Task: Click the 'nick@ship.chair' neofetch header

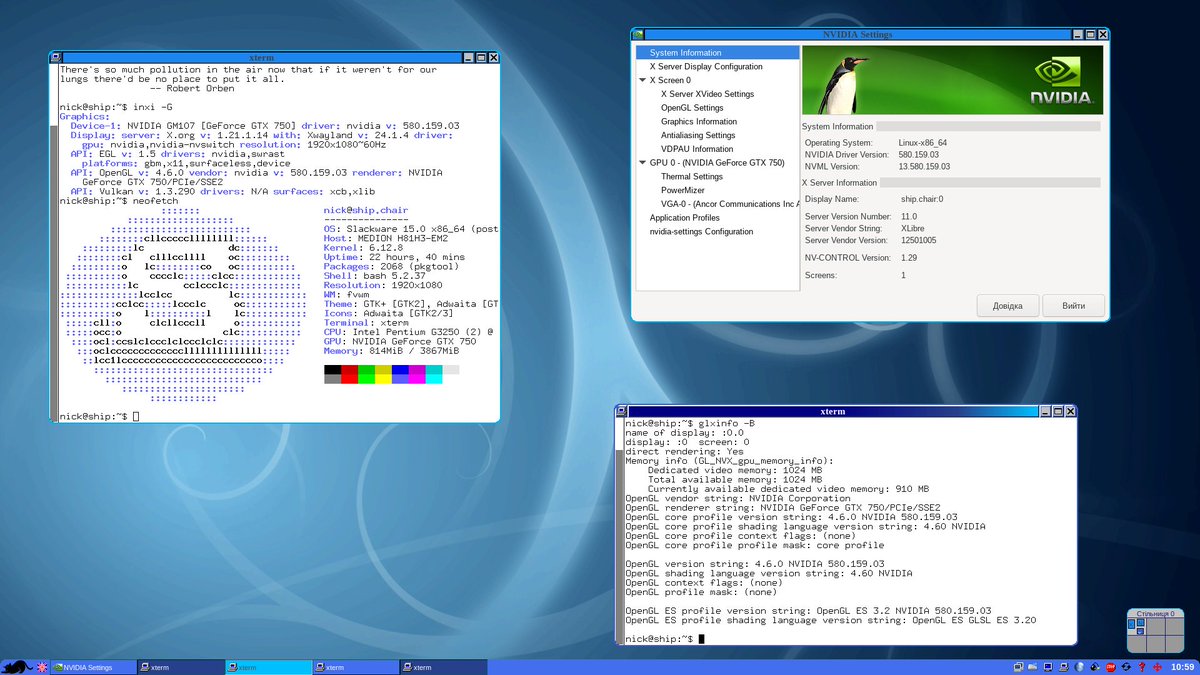Action: coord(366,211)
